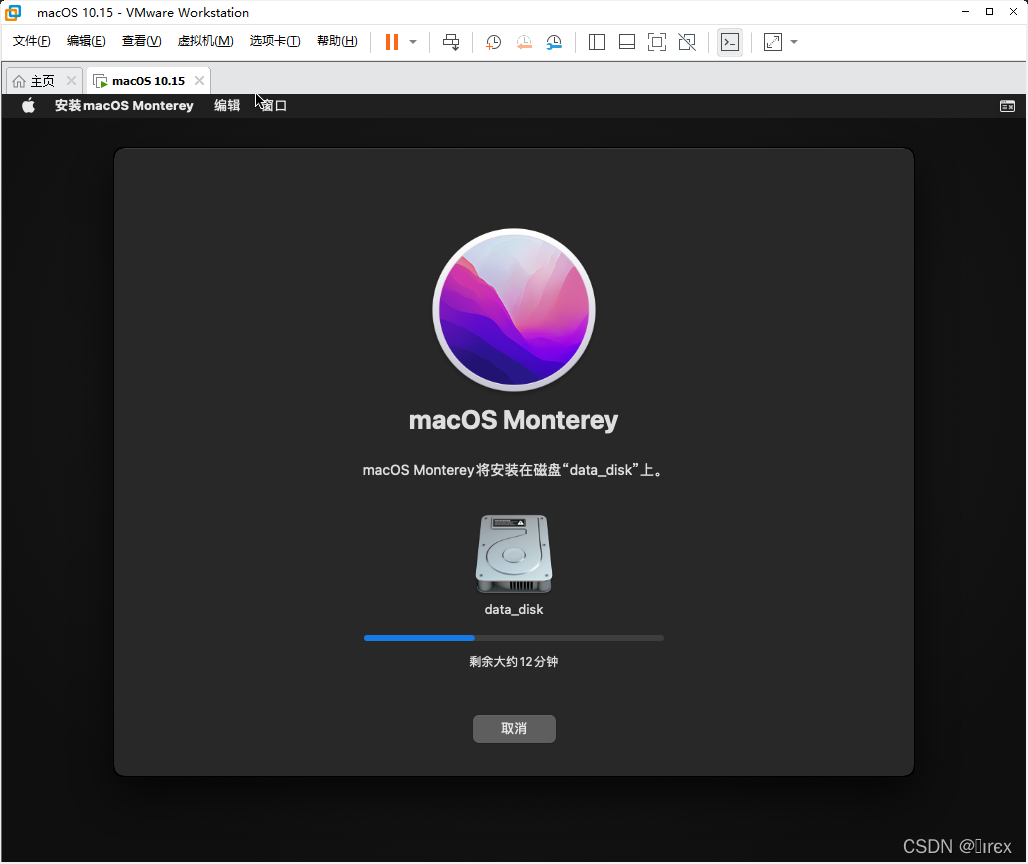Open the 选项卡(T) menu
Image resolution: width=1028 pixels, height=864 pixels.
coord(275,41)
